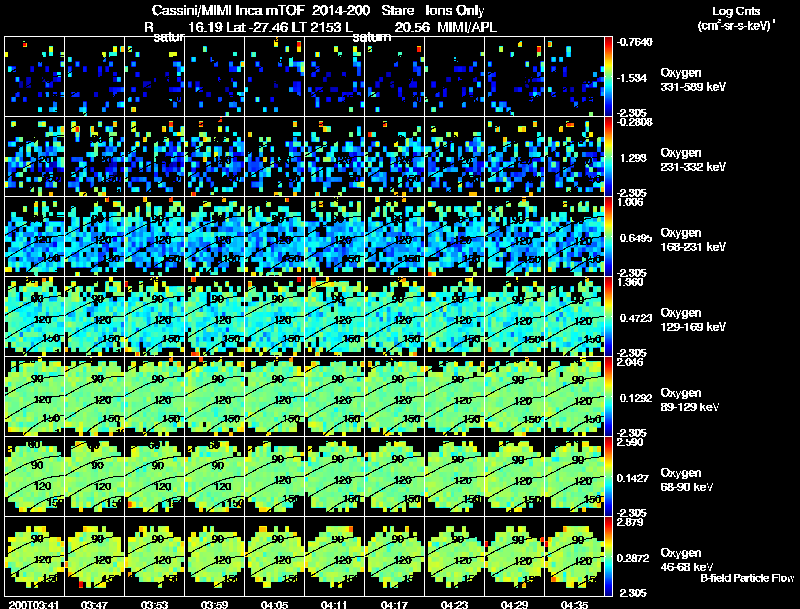Click the '200T03:41' time label
Viewport: 800px width, 609px height.
34,604
